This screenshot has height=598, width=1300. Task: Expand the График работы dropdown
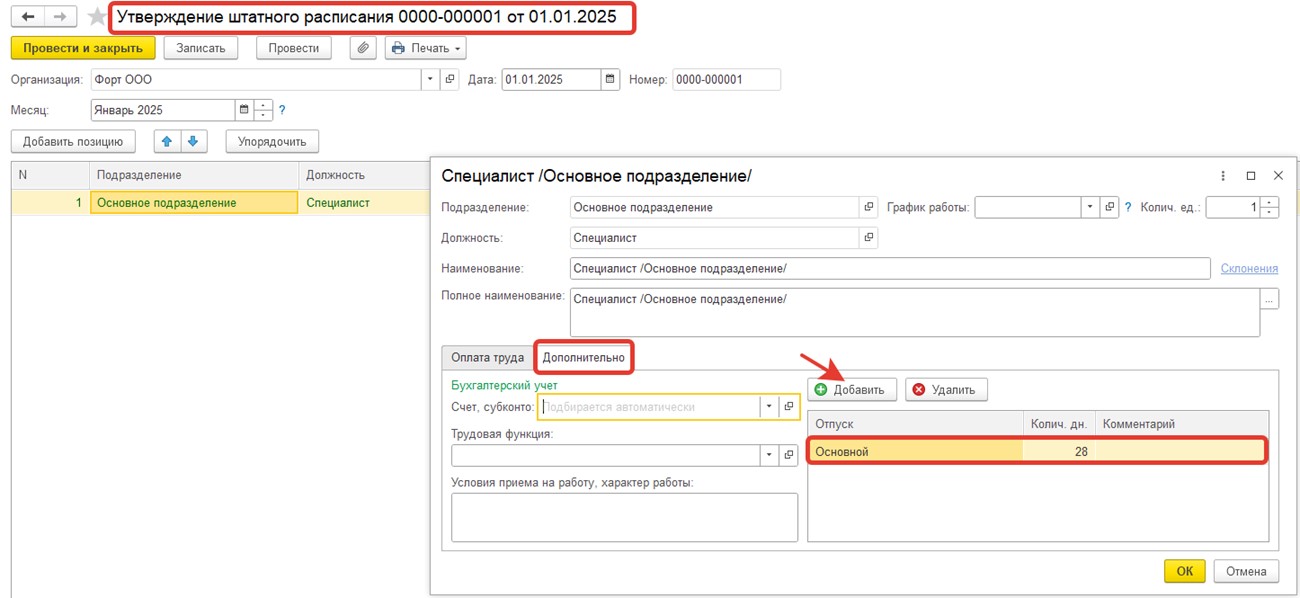click(1089, 208)
